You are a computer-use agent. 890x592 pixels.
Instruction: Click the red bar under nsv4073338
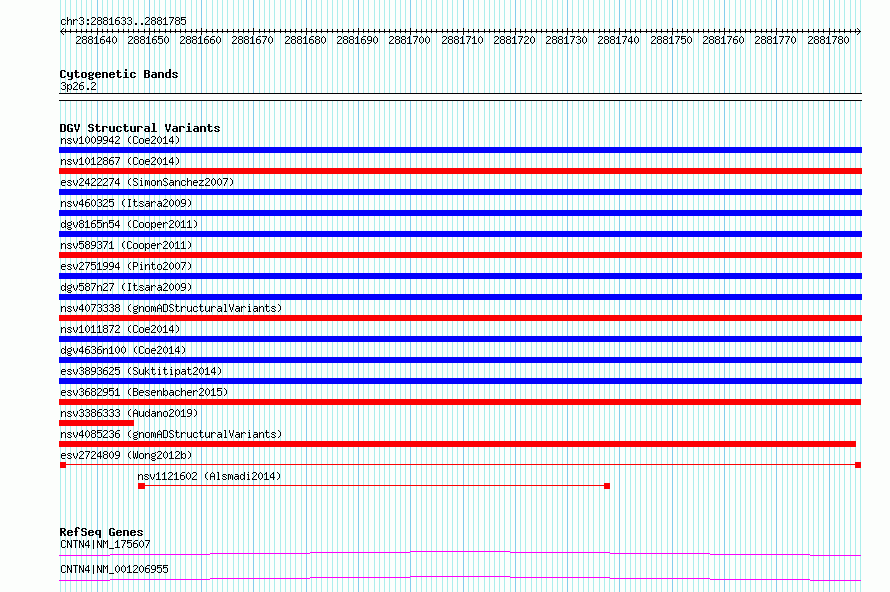click(x=460, y=318)
